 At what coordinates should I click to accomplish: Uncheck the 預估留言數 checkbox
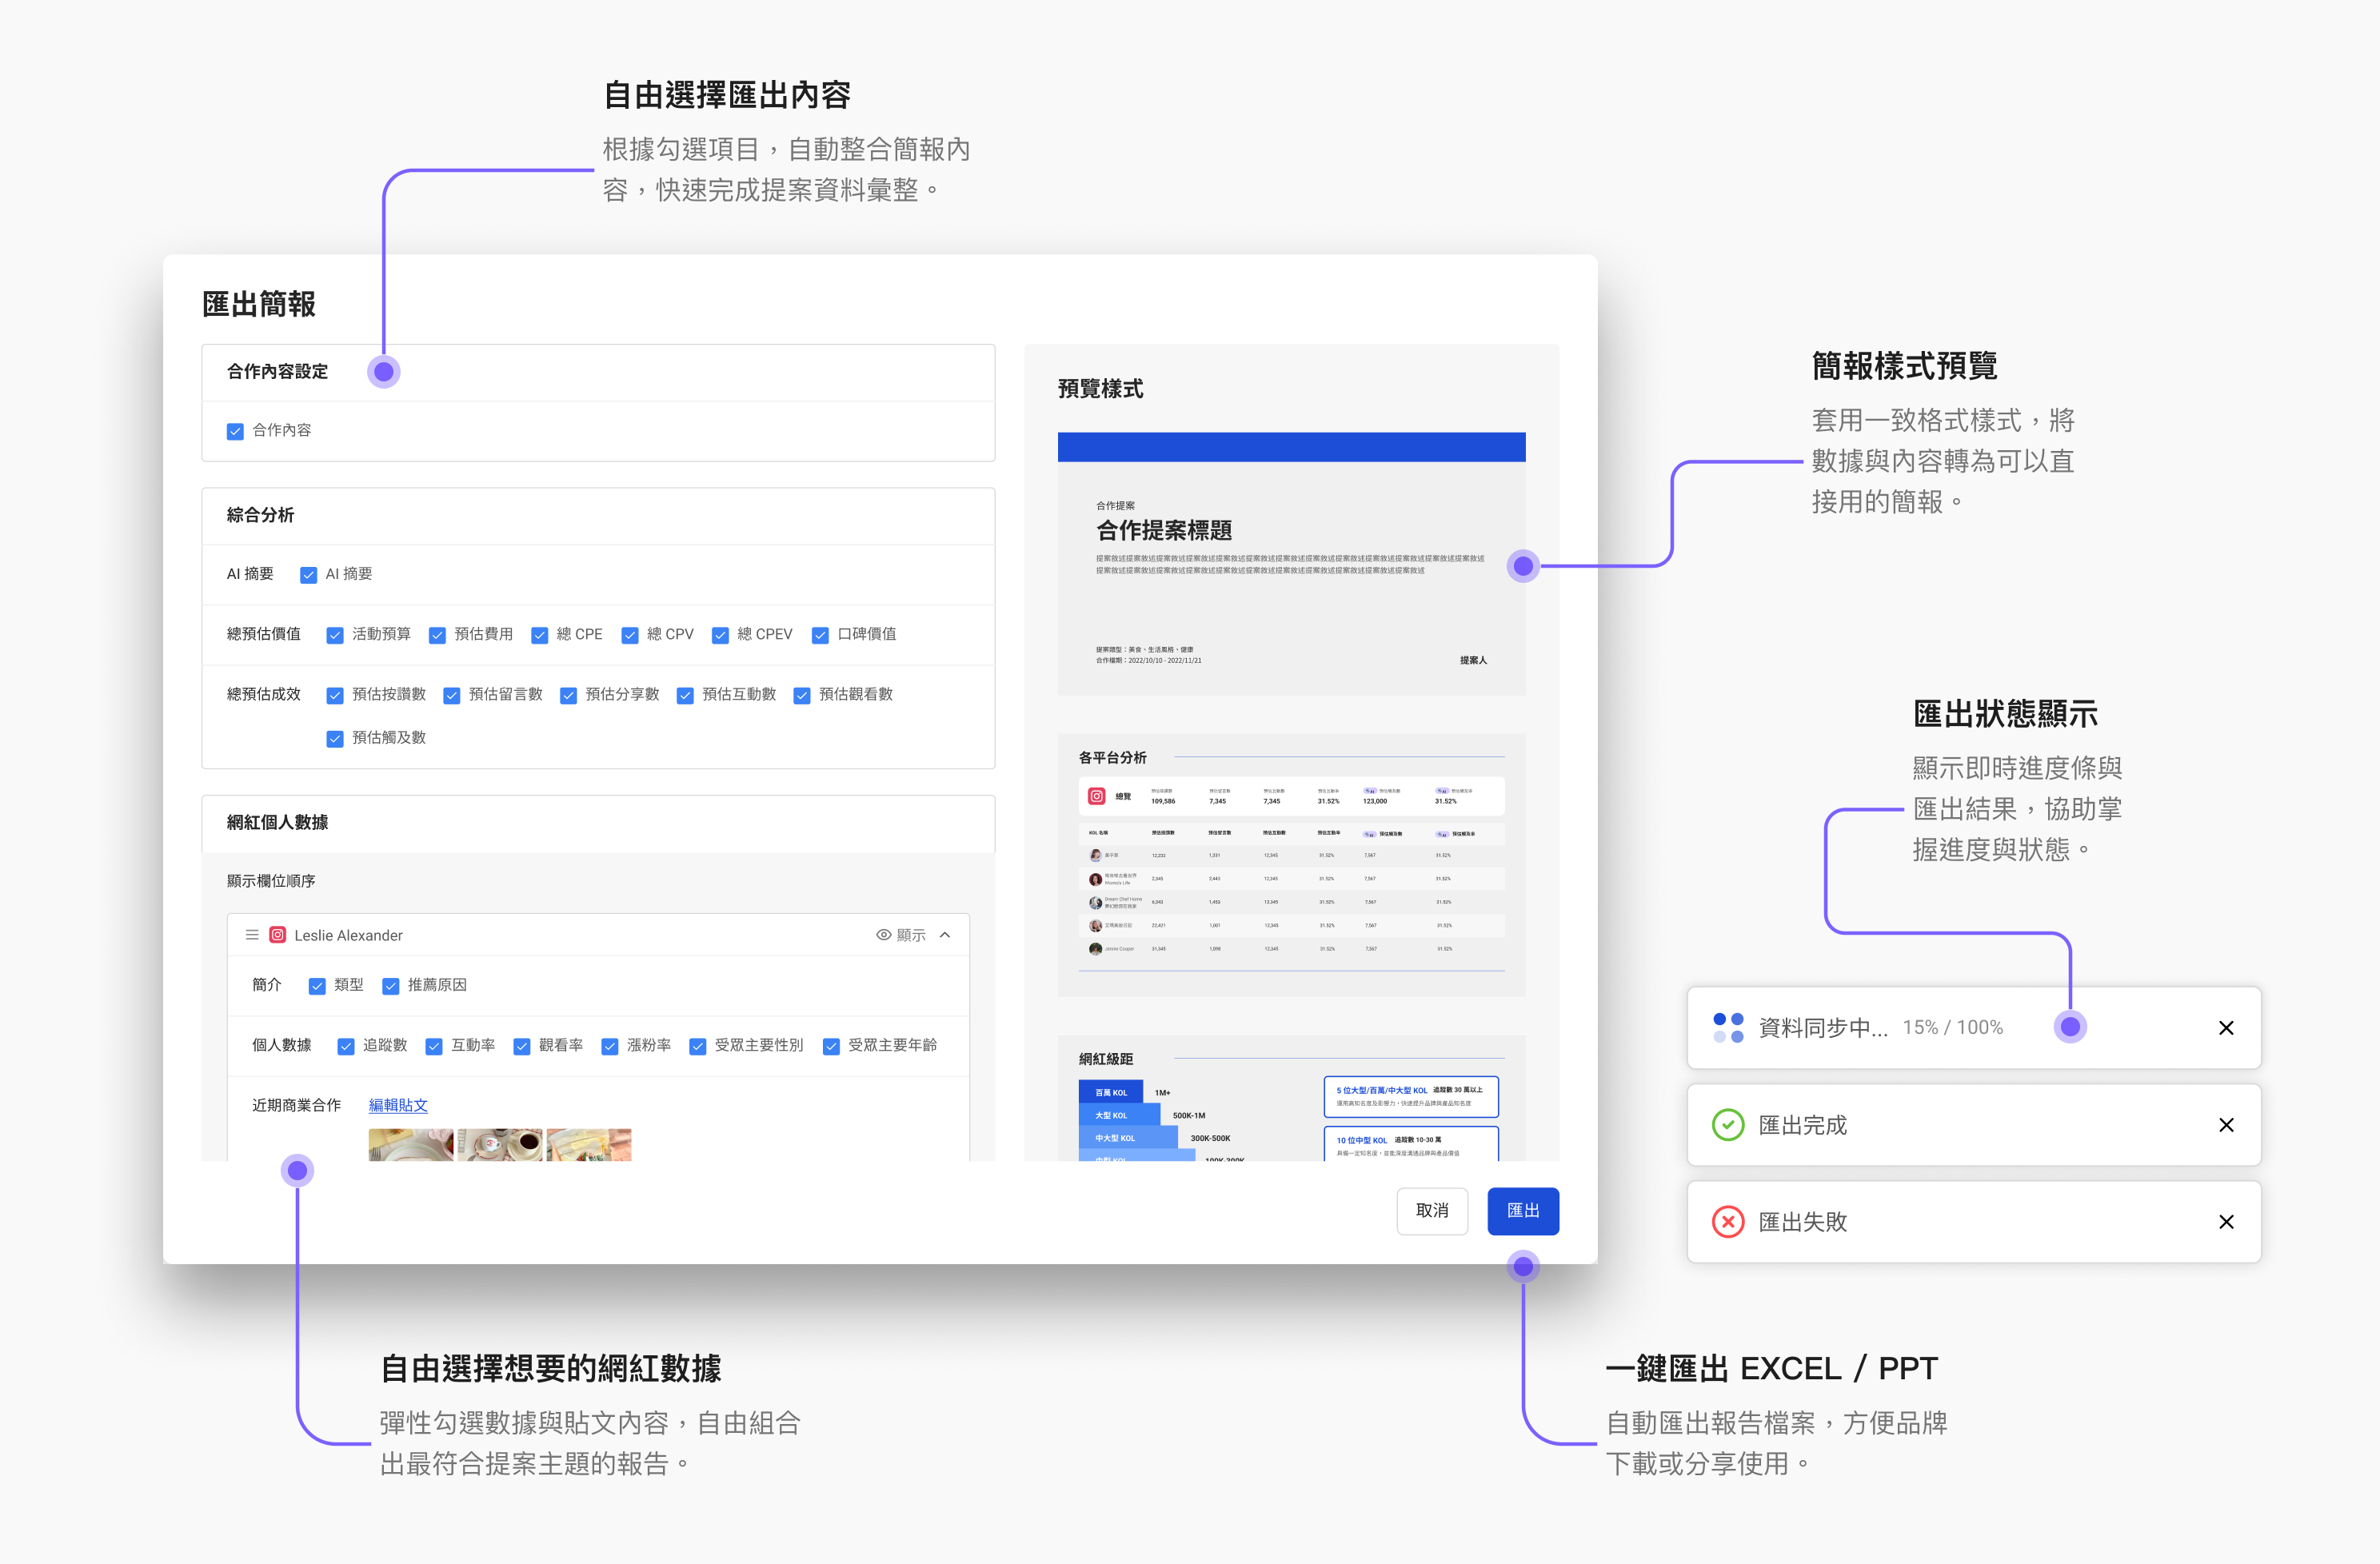452,695
